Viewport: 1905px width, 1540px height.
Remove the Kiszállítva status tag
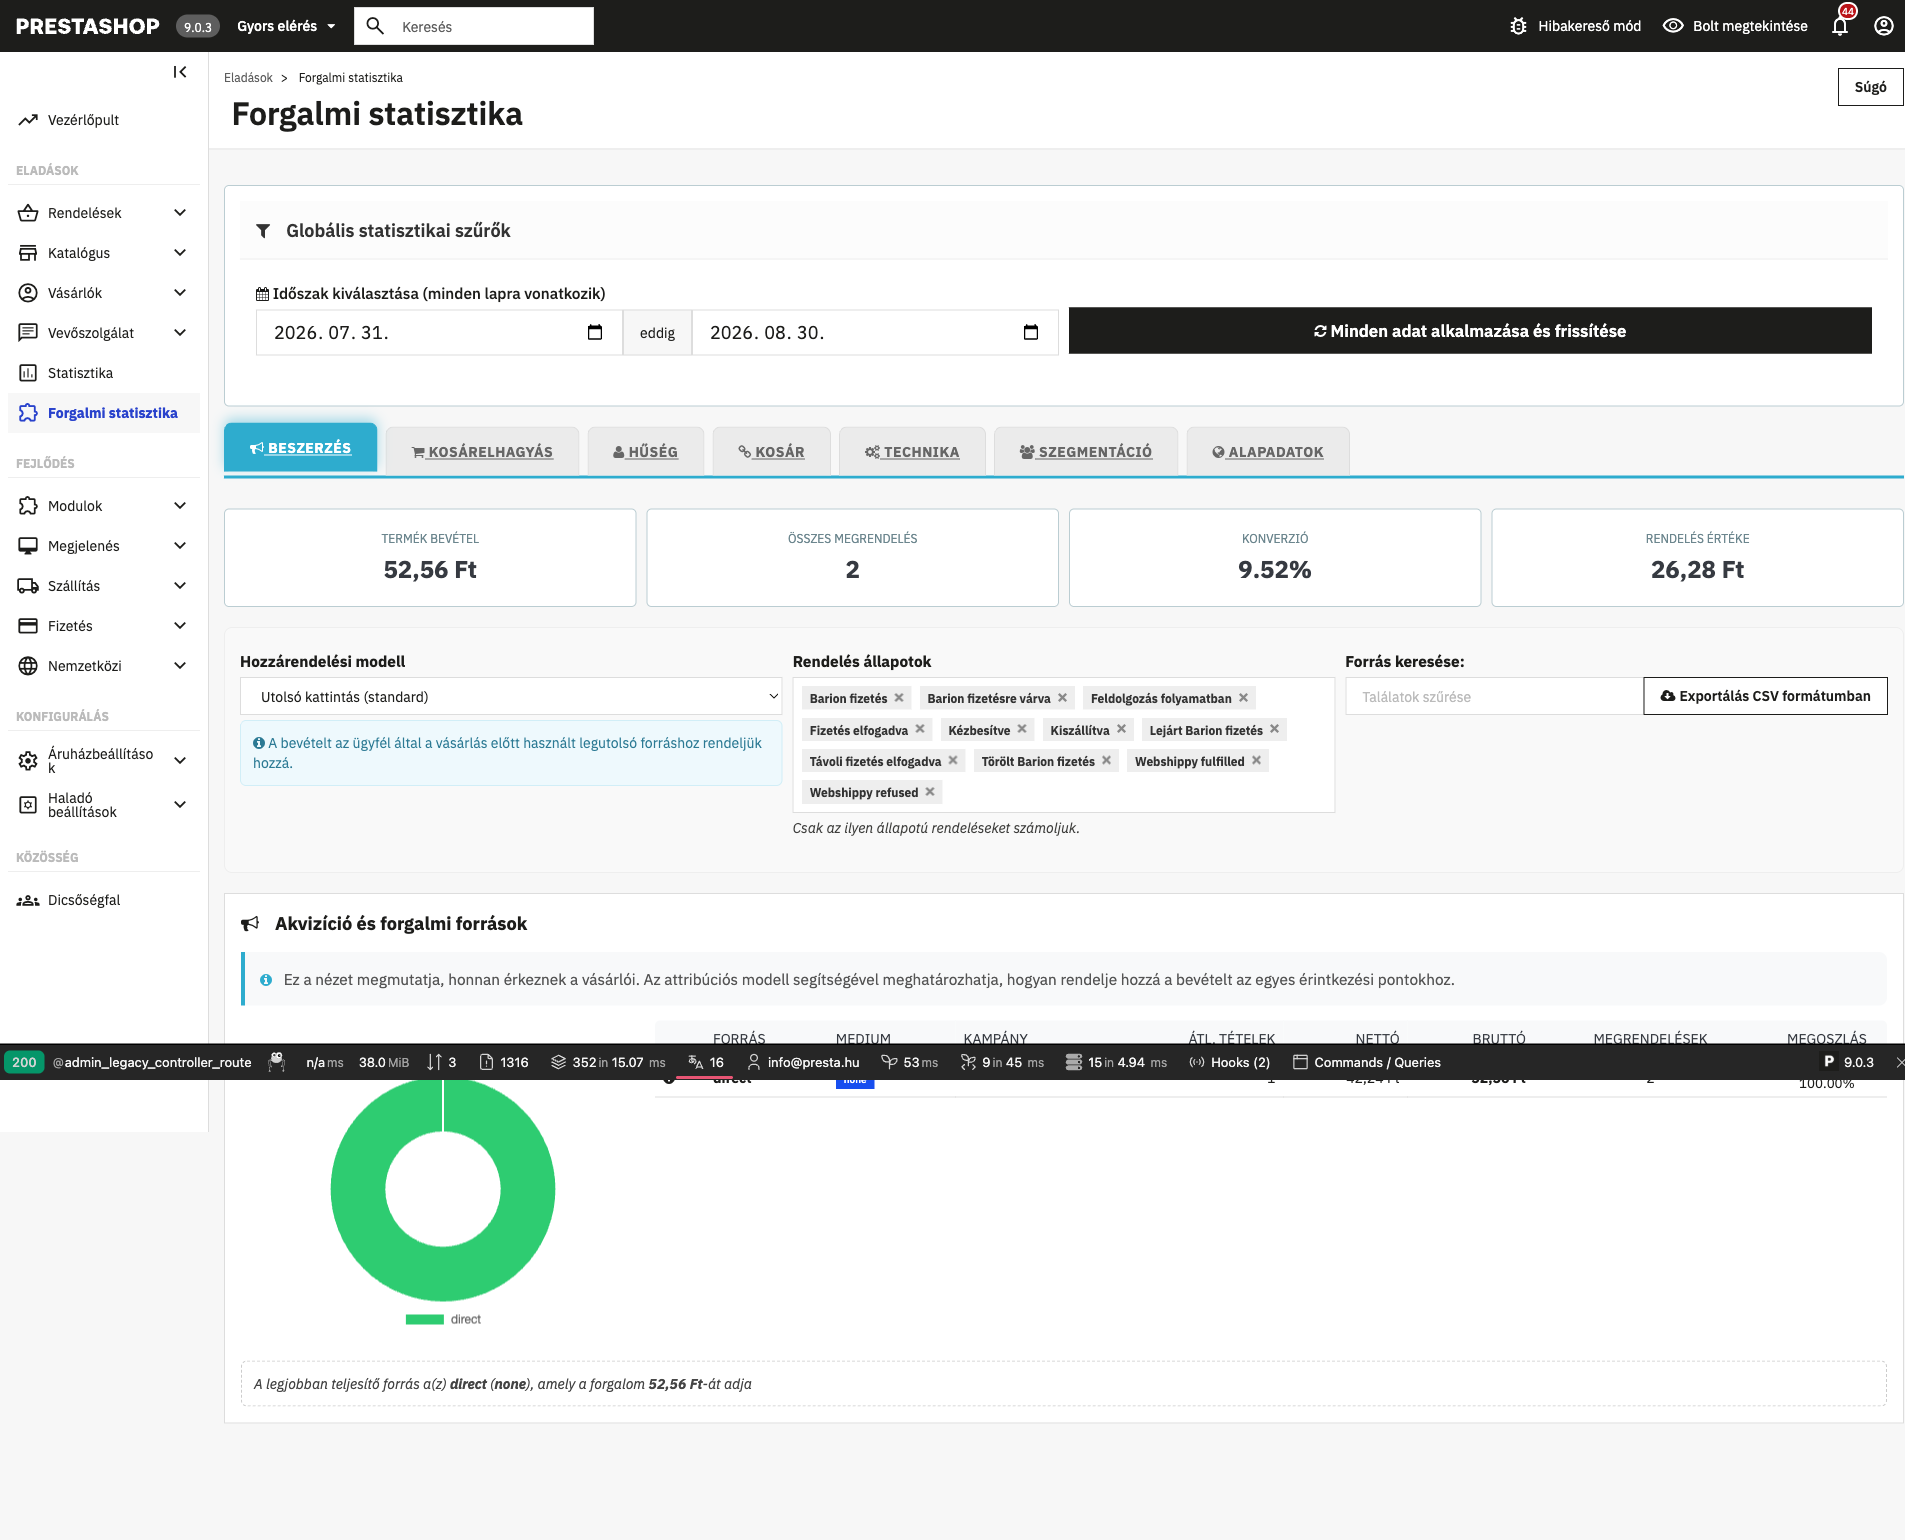[x=1121, y=729]
